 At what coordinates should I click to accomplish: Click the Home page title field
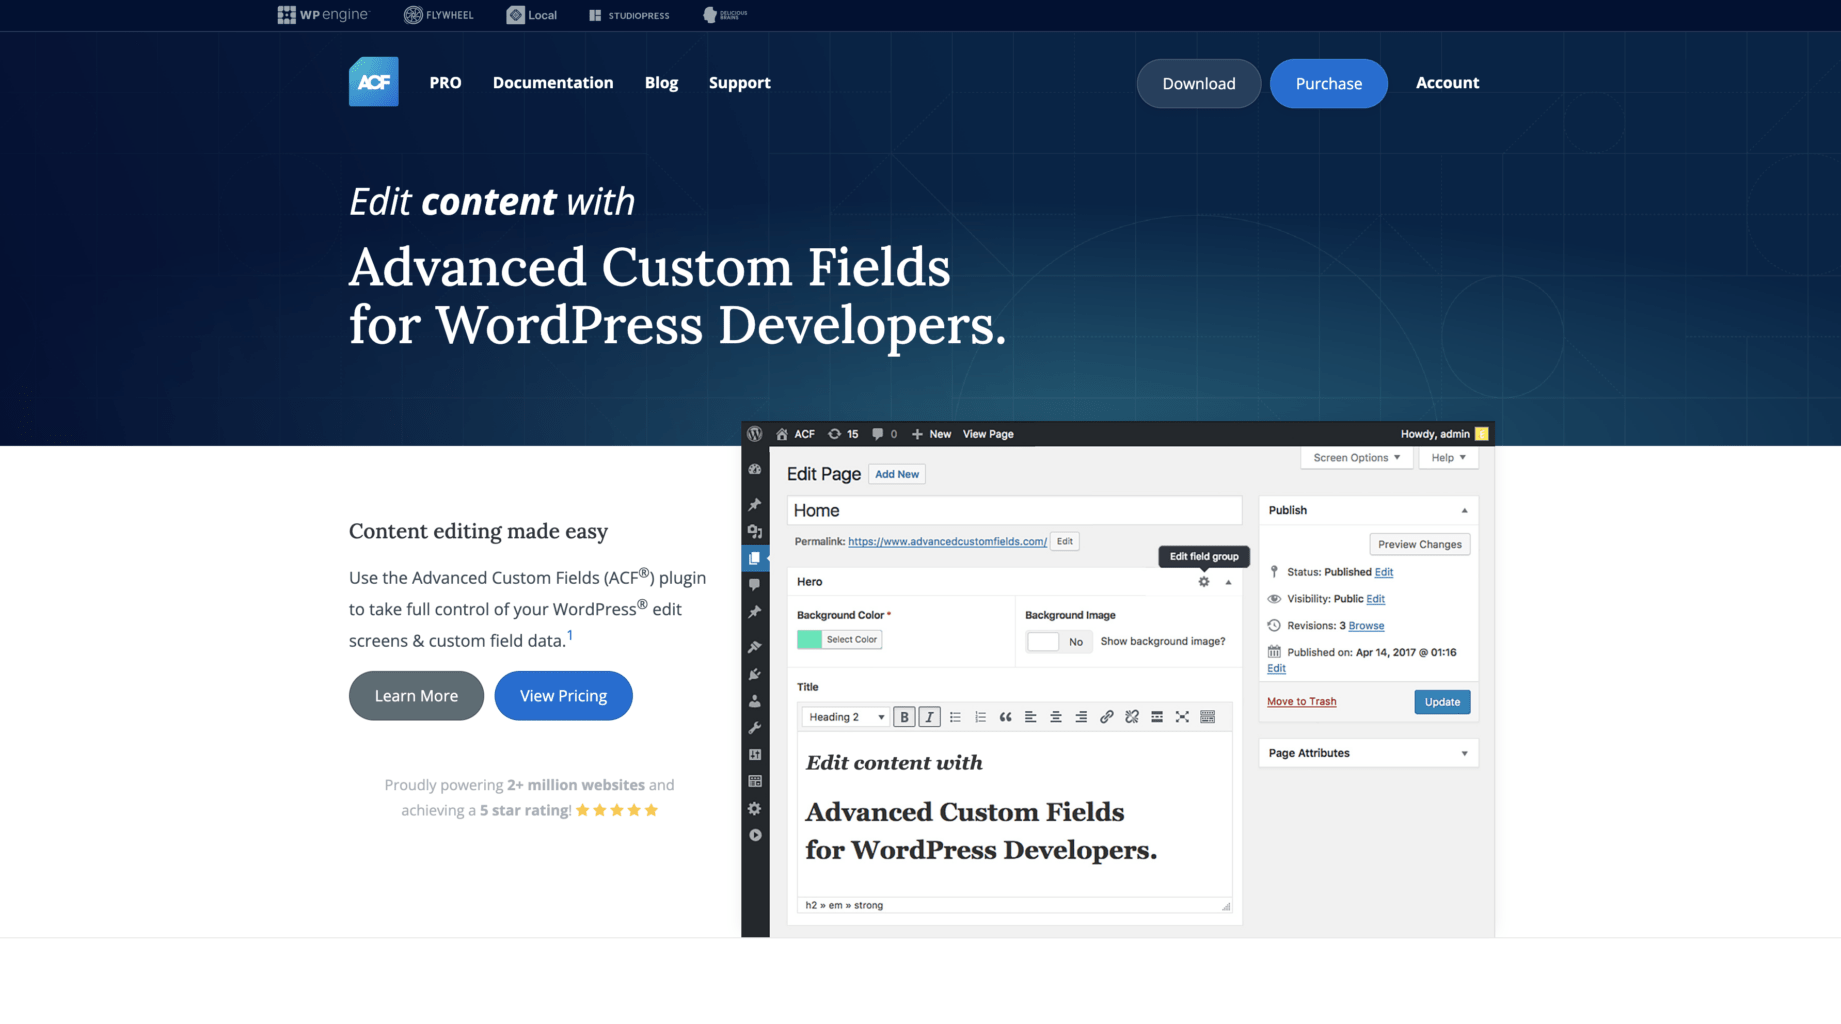pyautogui.click(x=1014, y=511)
